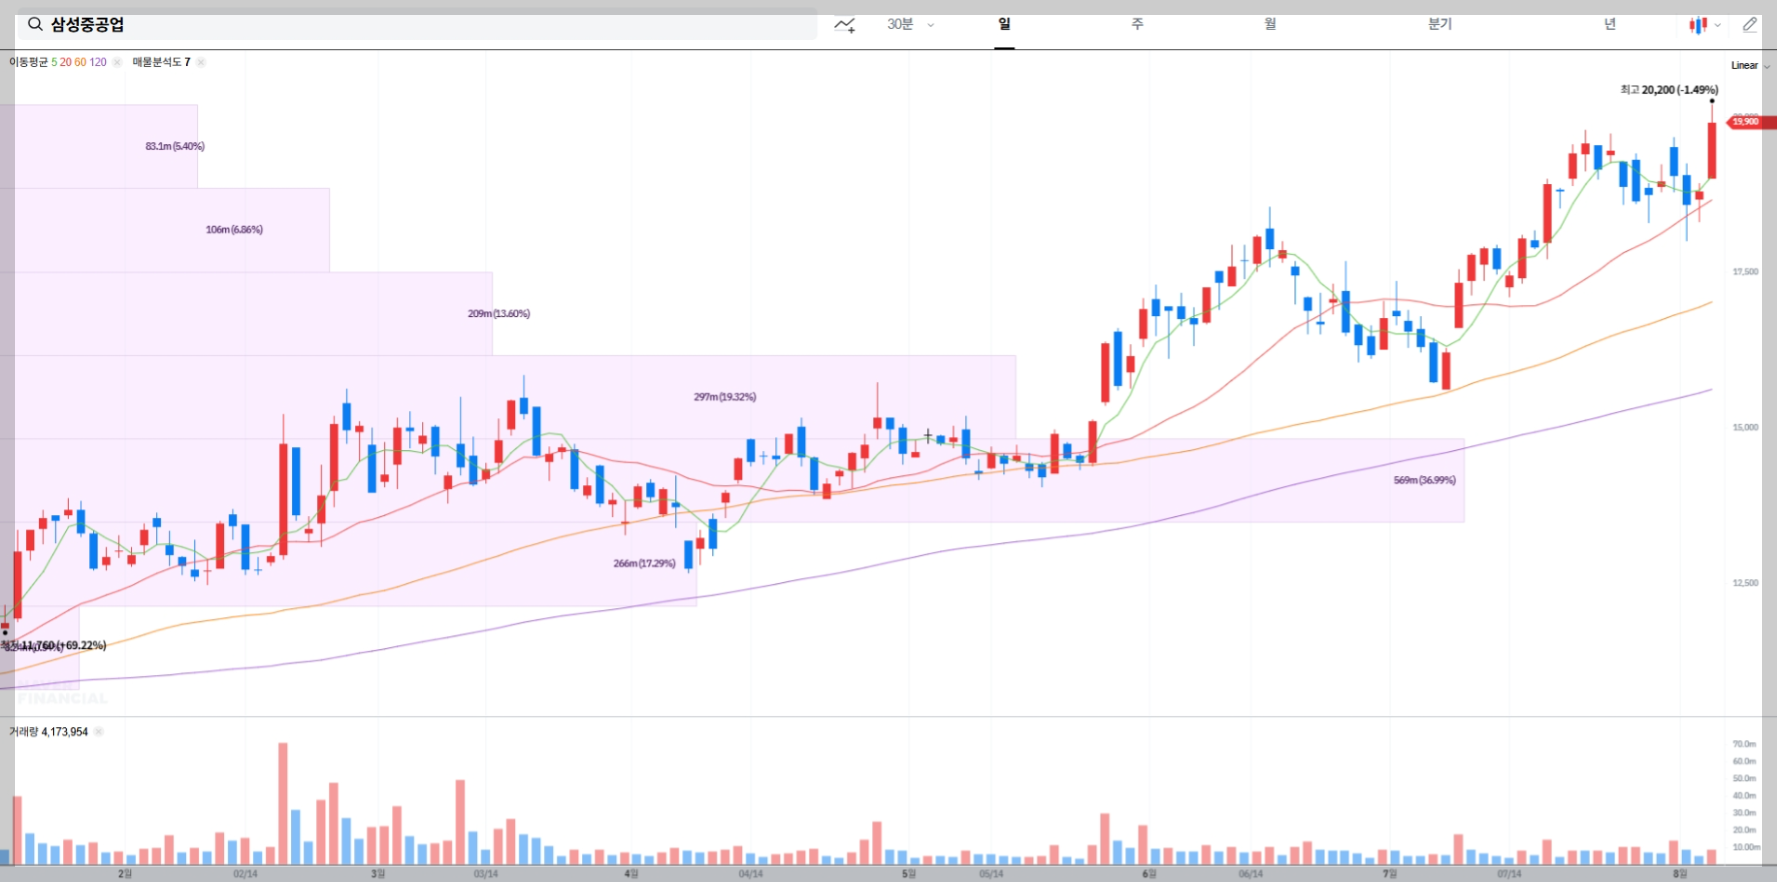
Task: Click the 266m (17.29%) volume profile label
Action: [645, 564]
